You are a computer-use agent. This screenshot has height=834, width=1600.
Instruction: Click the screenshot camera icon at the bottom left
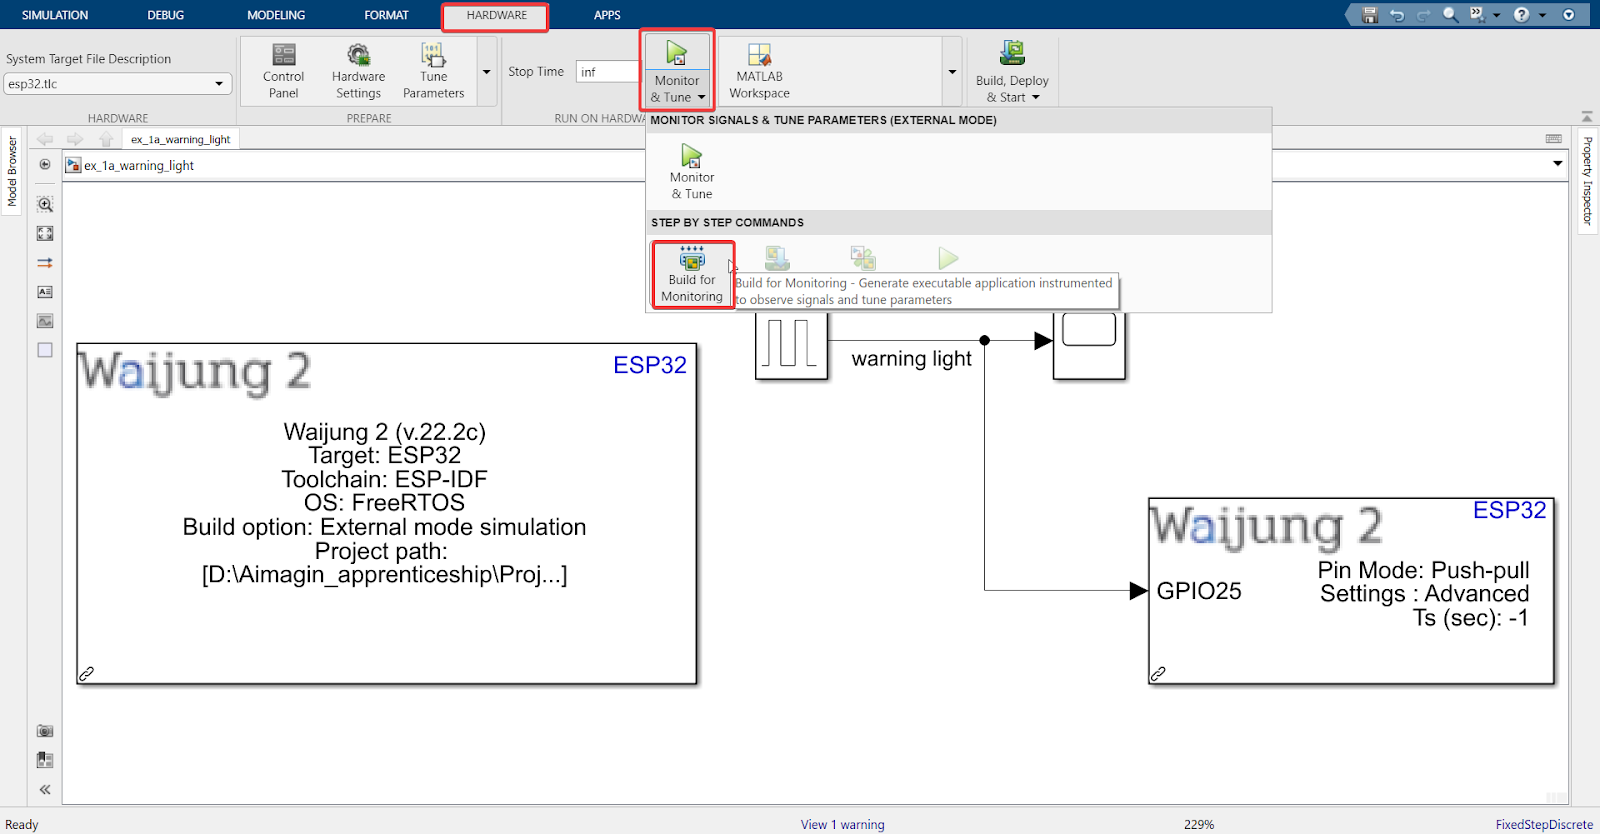point(45,731)
